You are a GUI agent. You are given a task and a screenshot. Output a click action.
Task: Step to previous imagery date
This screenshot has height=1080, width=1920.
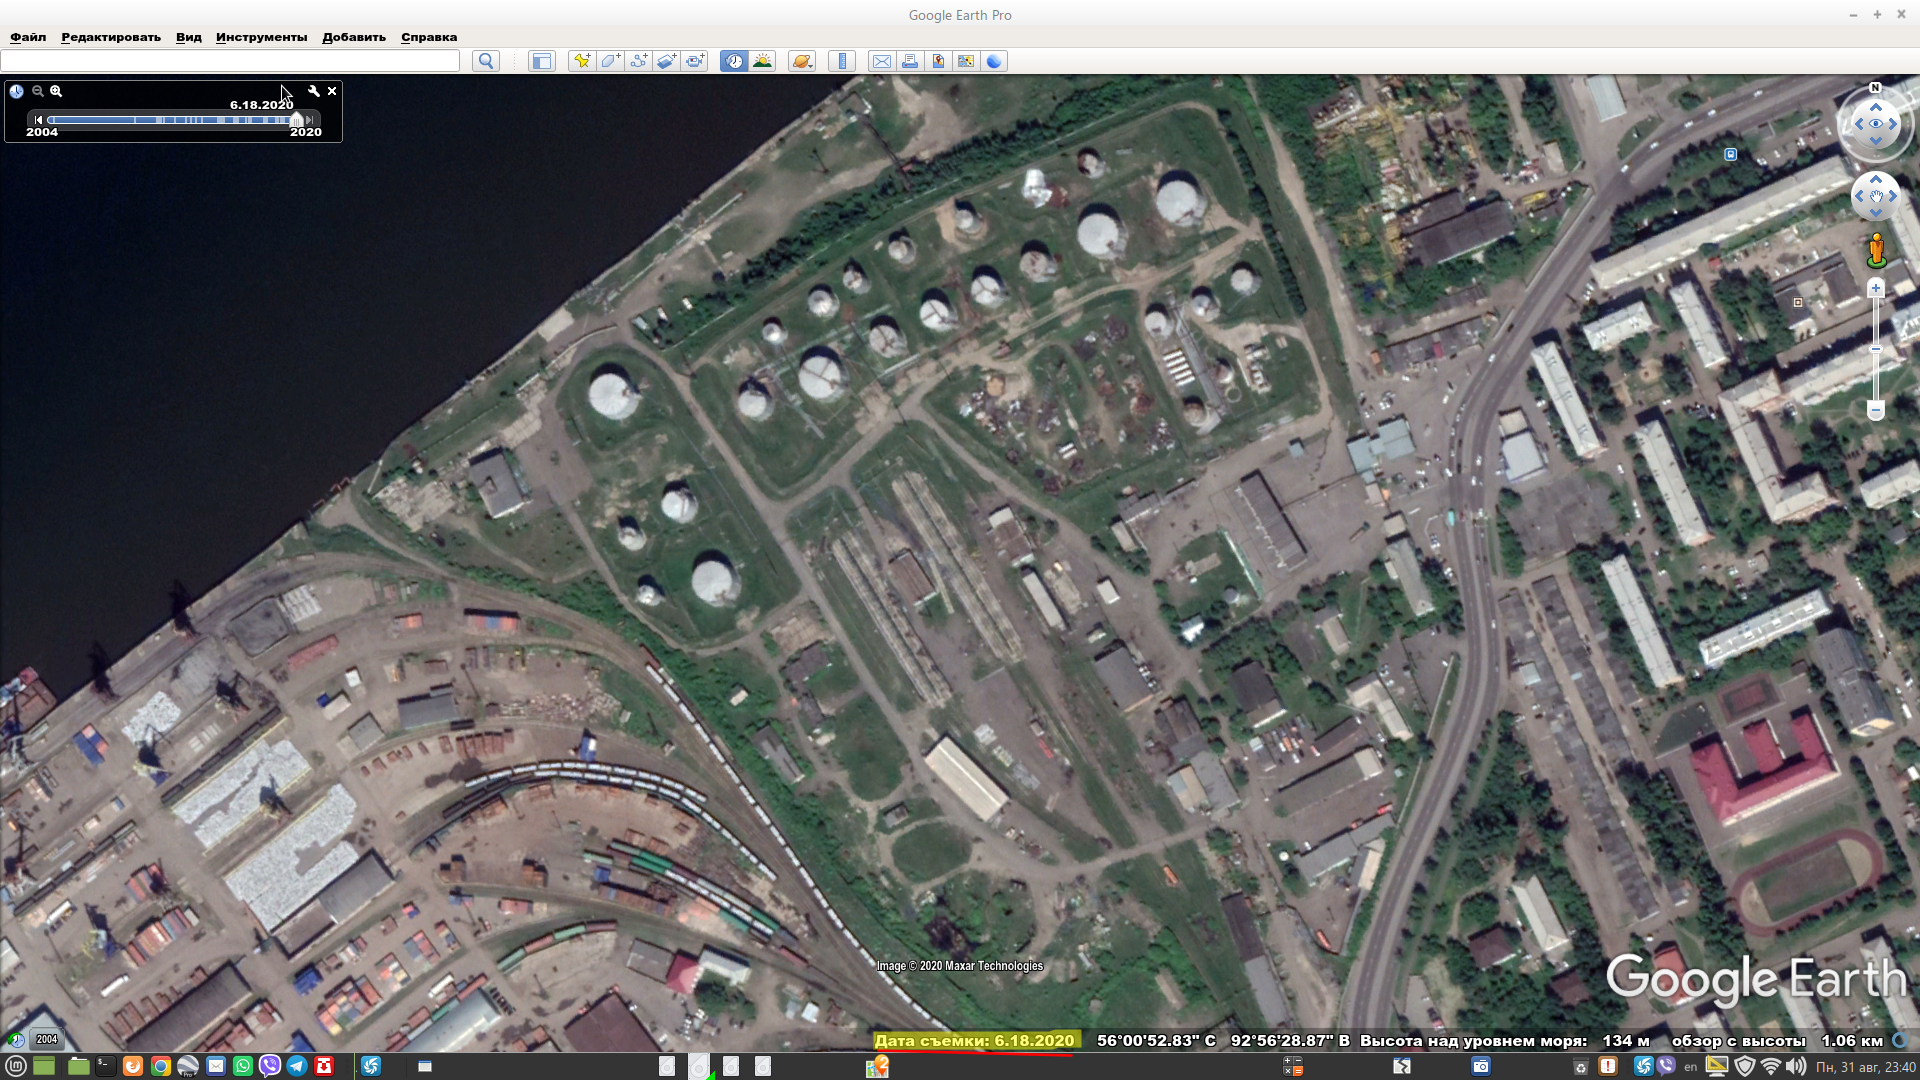coord(38,120)
